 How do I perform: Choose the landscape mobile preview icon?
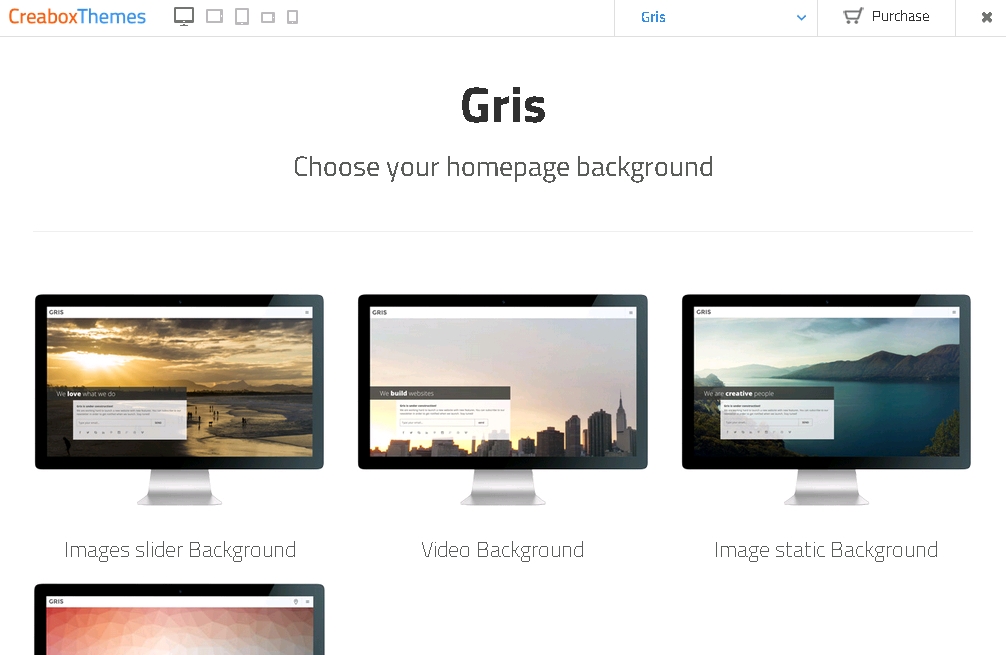coord(268,17)
